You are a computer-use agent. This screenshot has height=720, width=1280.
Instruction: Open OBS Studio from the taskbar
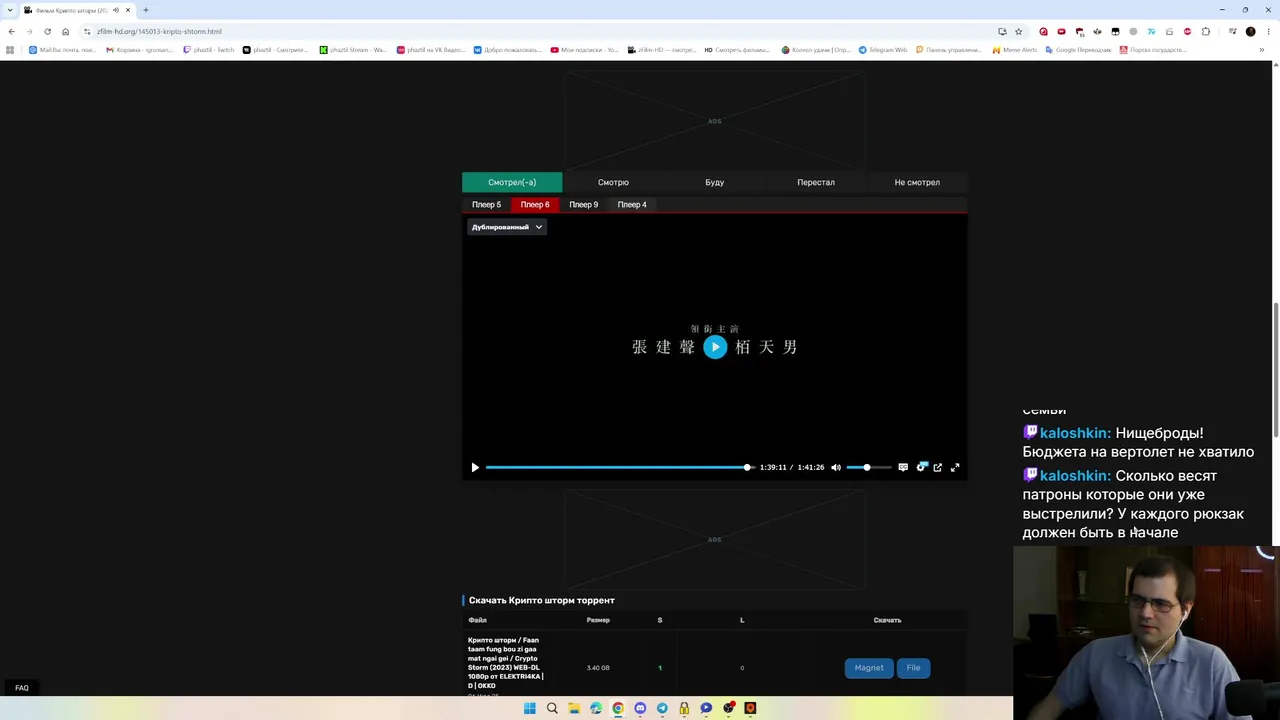tap(728, 708)
